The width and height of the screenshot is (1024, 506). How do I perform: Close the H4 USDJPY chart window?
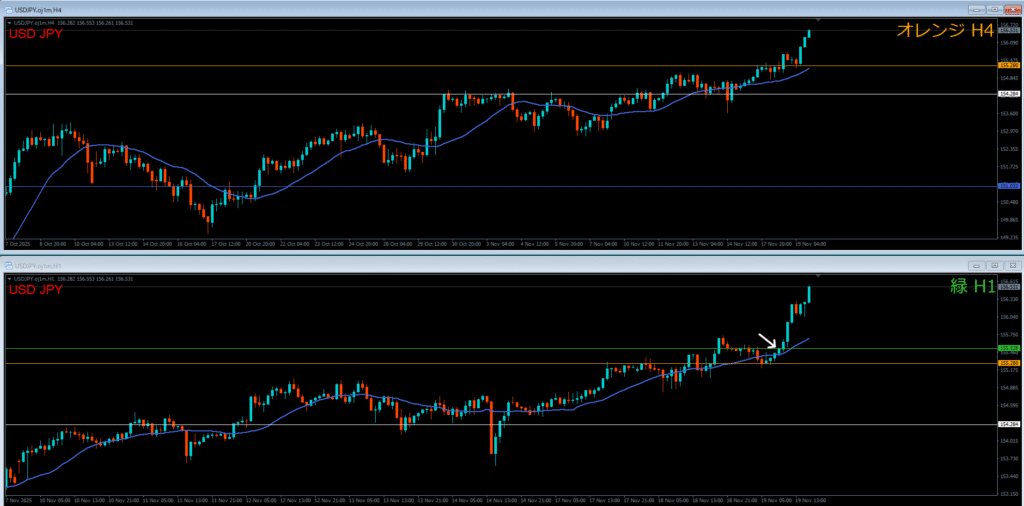[1011, 9]
